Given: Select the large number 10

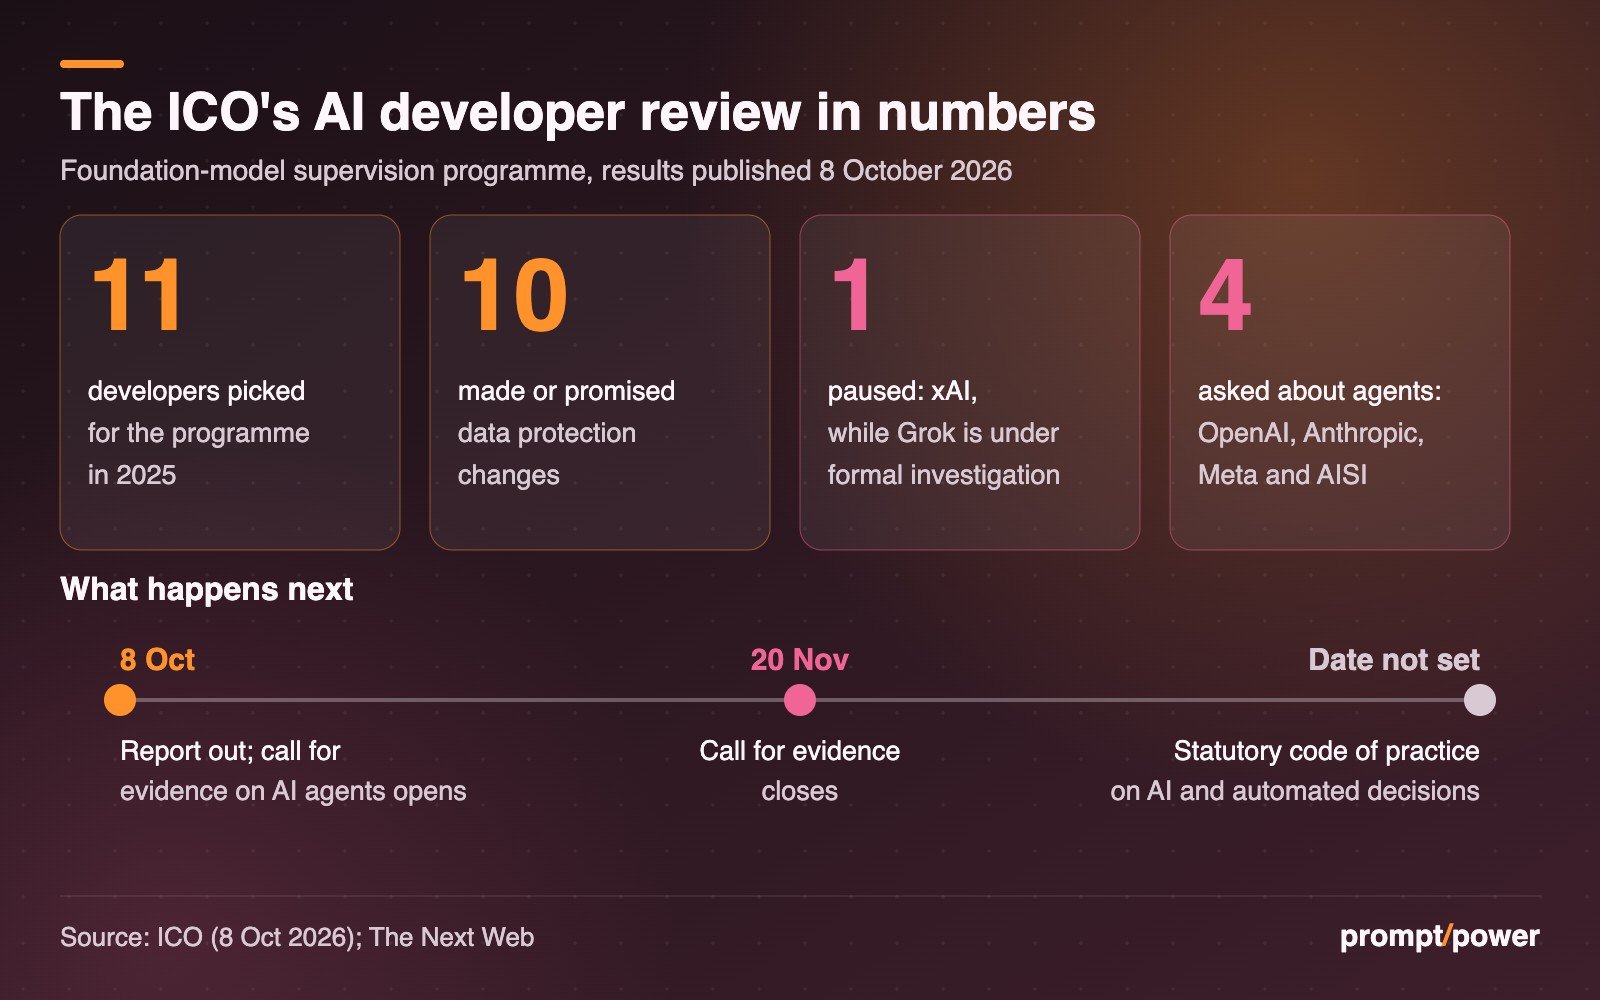Looking at the screenshot, I should point(514,296).
